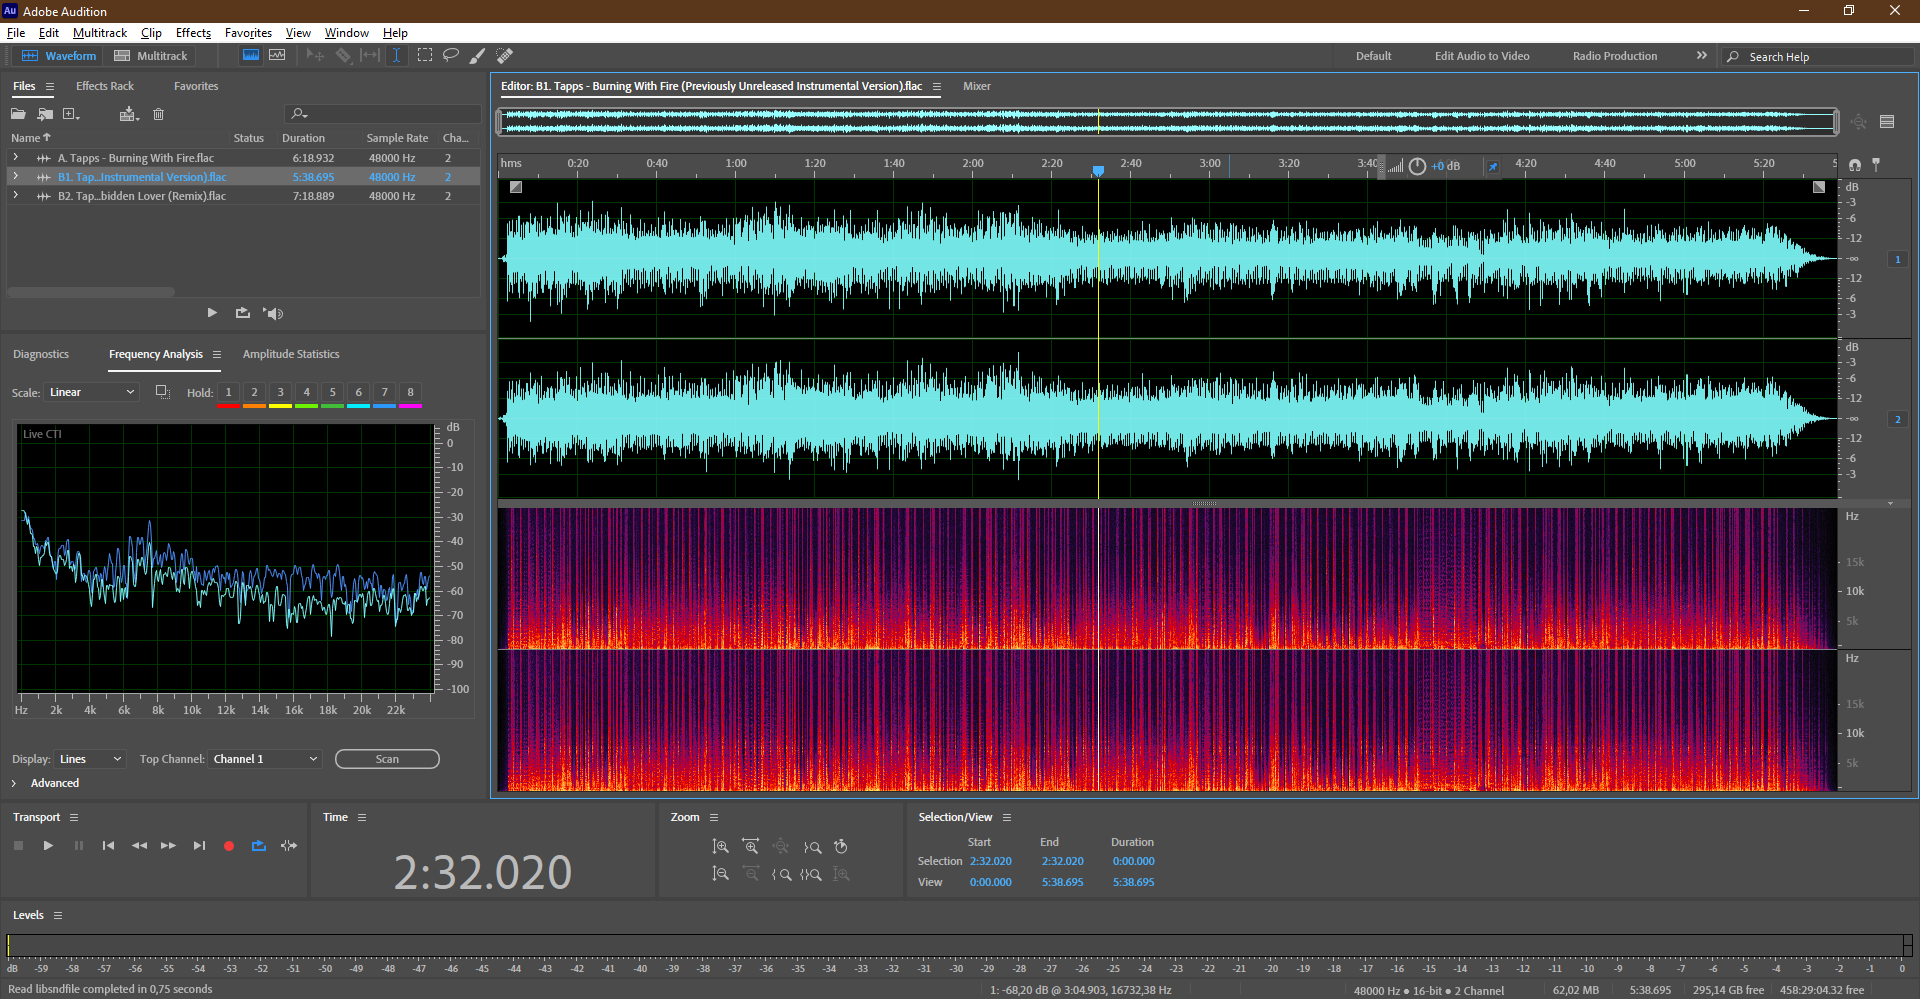This screenshot has width=1920, height=999.
Task: Click Zoom In Time icon
Action: point(750,846)
